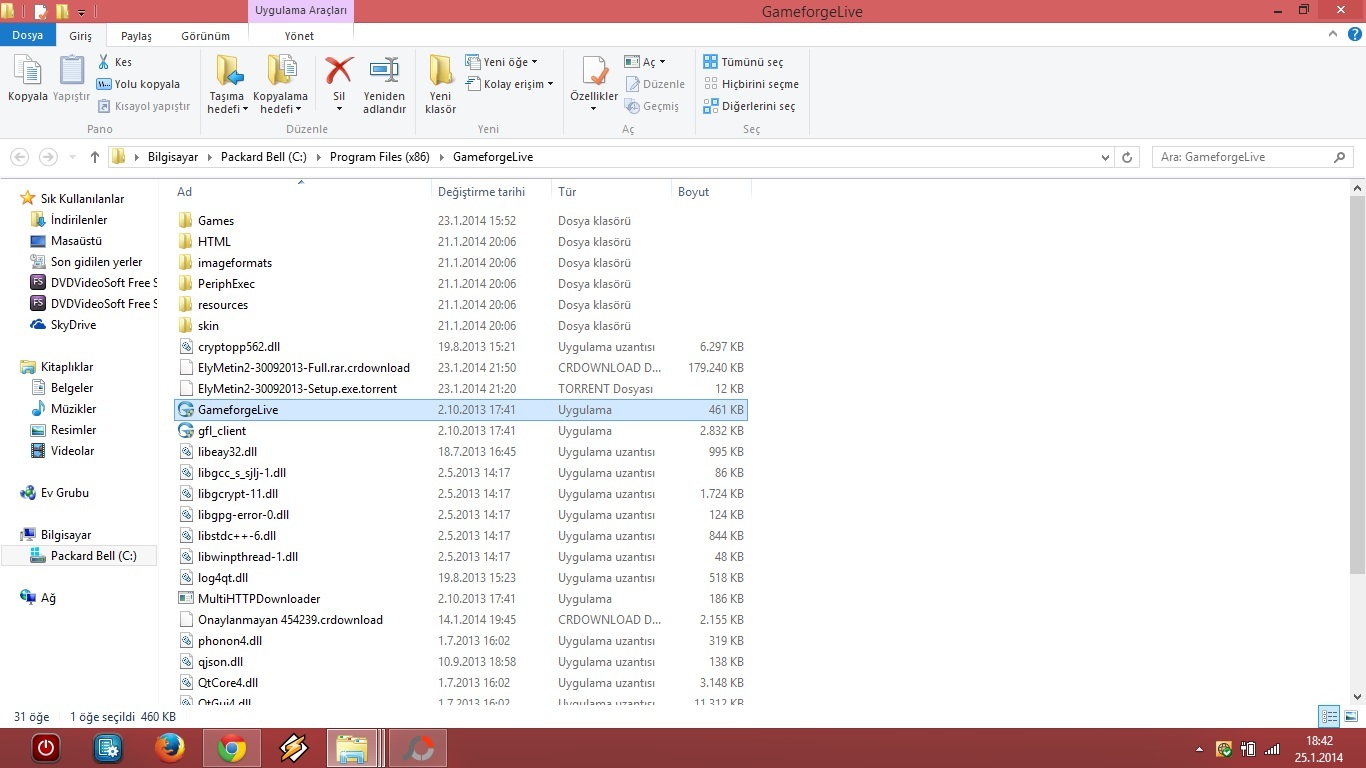Click the Sil (delete) red X icon
This screenshot has height=768, width=1366.
pos(339,70)
